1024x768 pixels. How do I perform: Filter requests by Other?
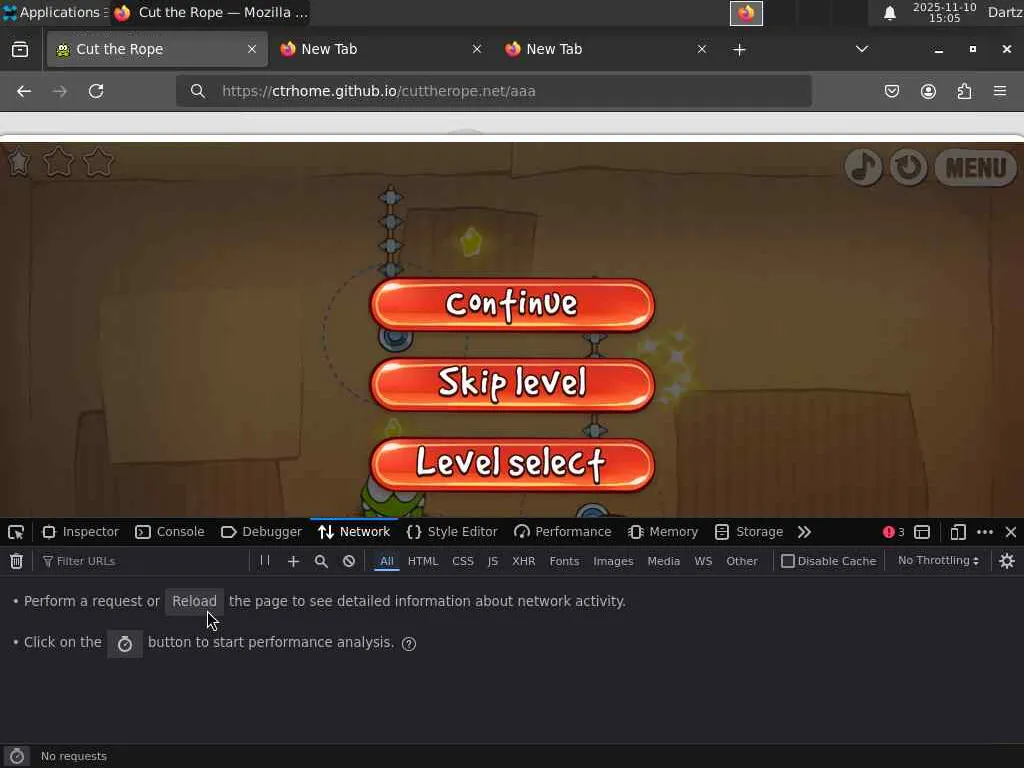pyautogui.click(x=742, y=561)
